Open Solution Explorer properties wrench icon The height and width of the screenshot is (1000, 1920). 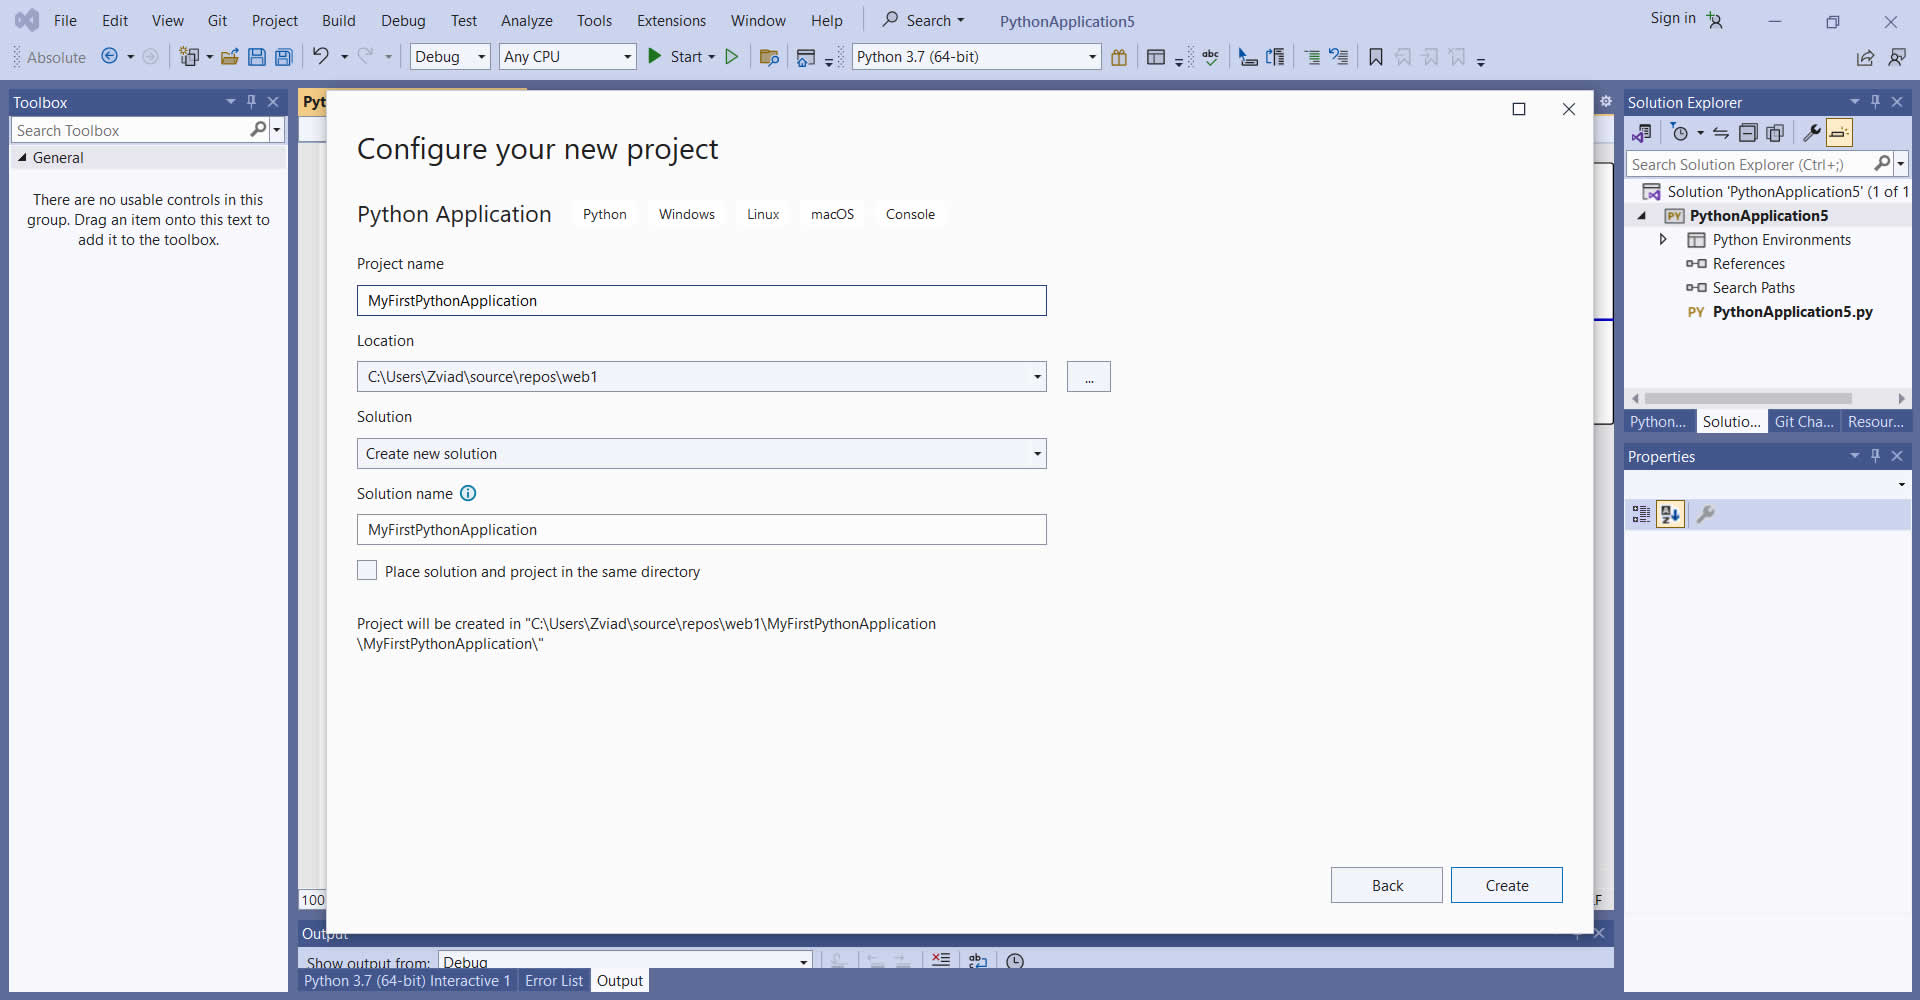[1811, 133]
